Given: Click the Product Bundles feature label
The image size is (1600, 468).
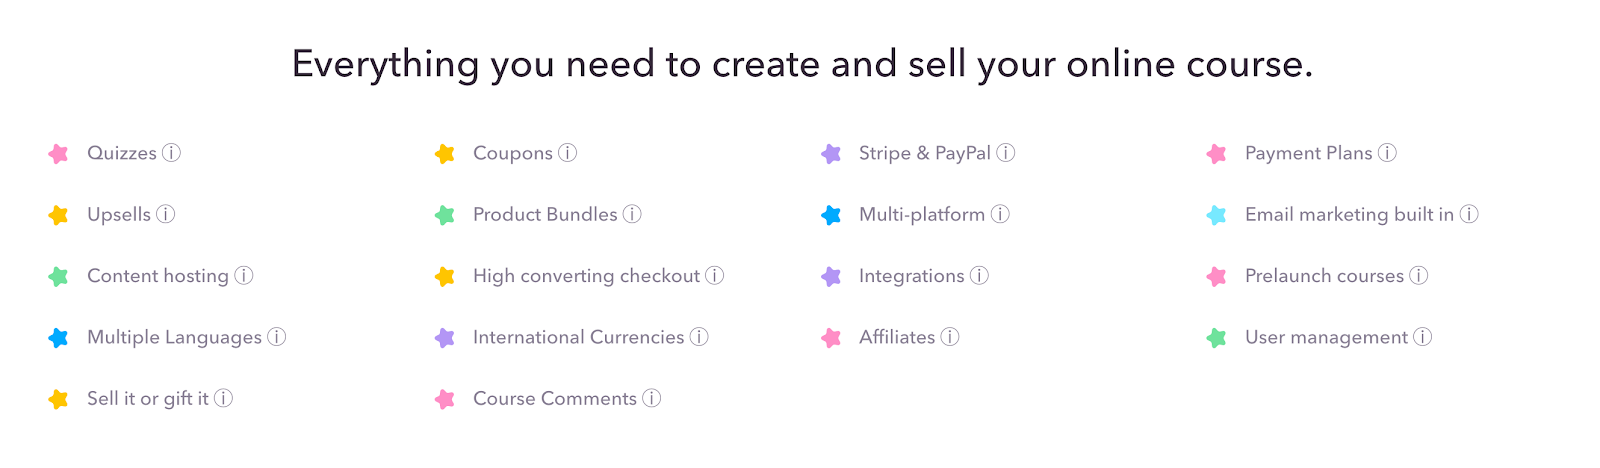Looking at the screenshot, I should pyautogui.click(x=545, y=214).
